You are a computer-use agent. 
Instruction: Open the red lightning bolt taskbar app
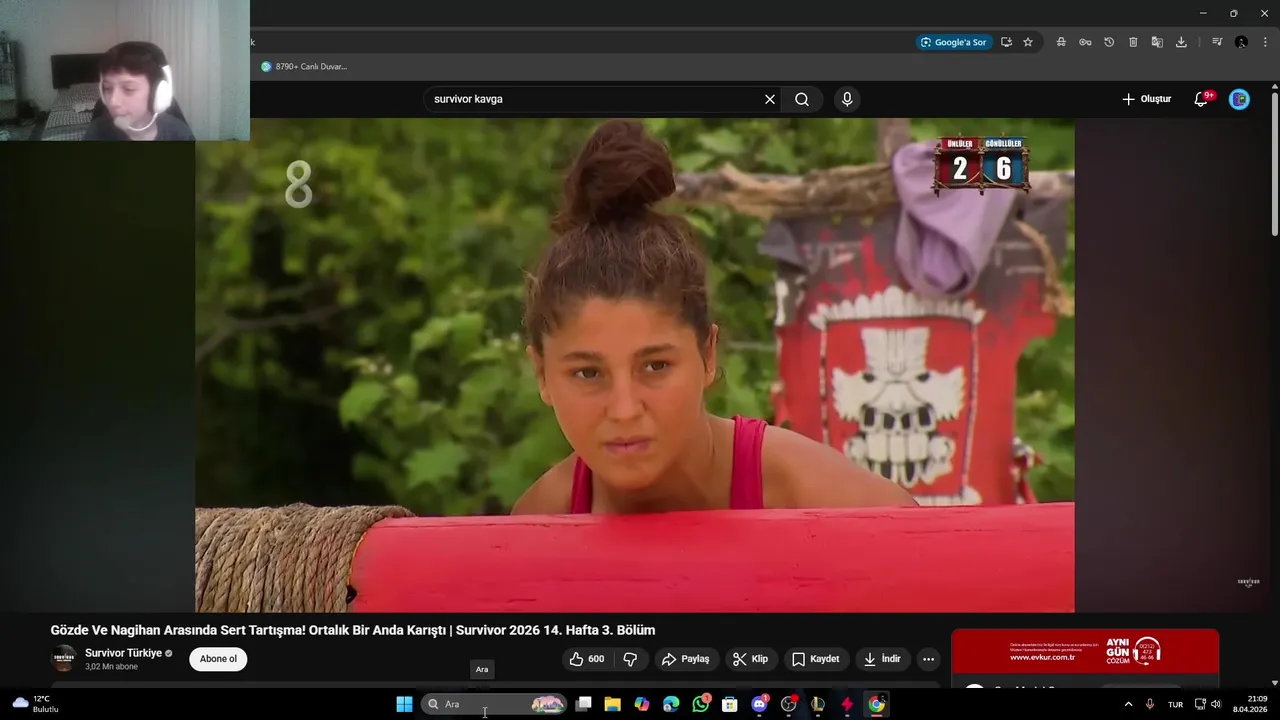click(x=847, y=704)
